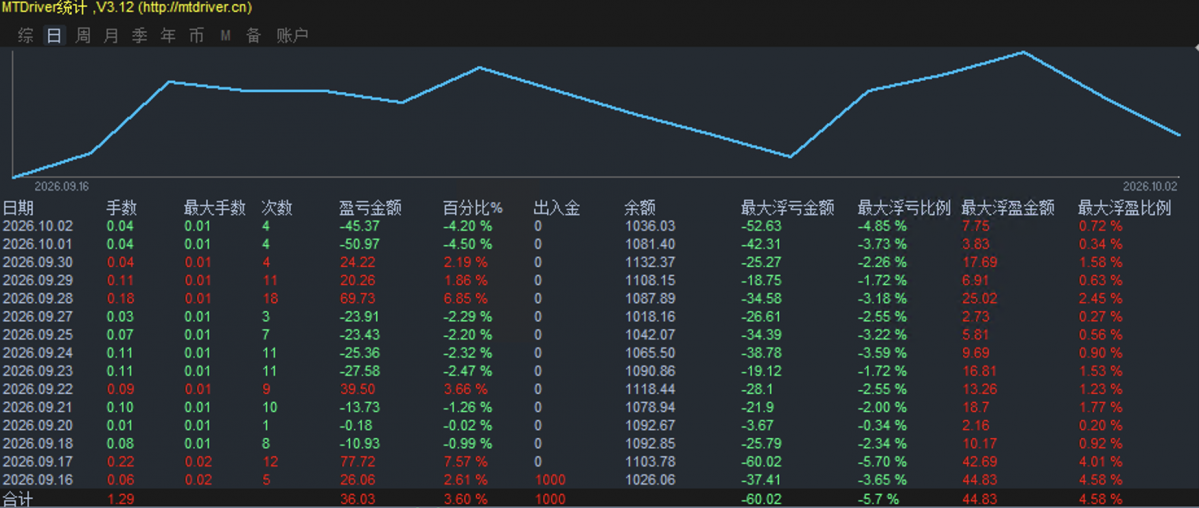Click the 1026.06 balance value
1199x508 pixels.
point(649,480)
